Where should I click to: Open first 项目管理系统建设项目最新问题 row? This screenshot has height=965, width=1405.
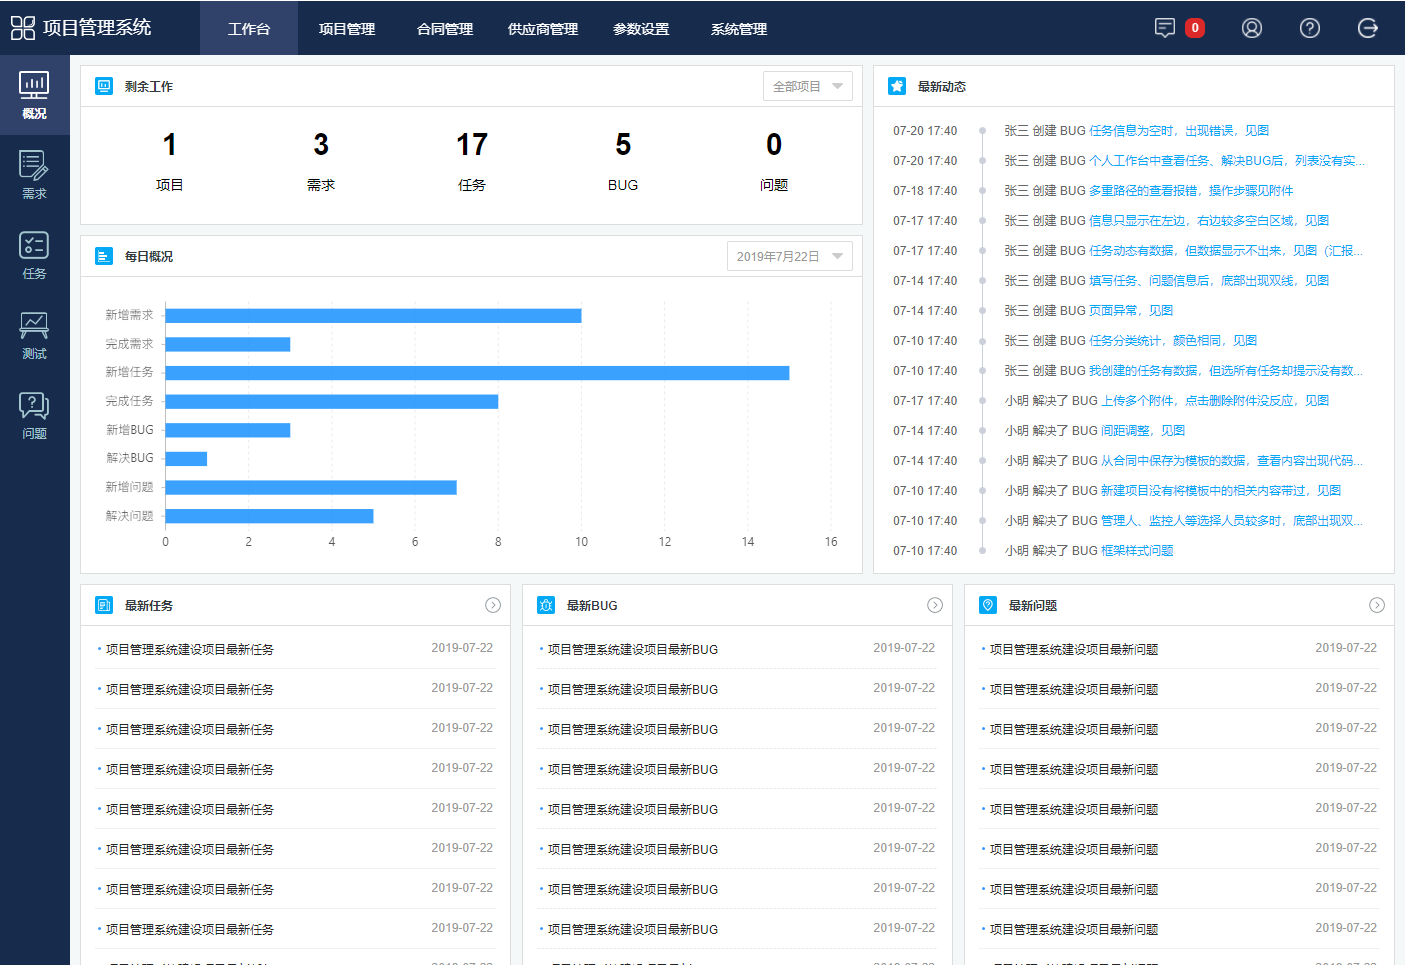[x=1180, y=649]
